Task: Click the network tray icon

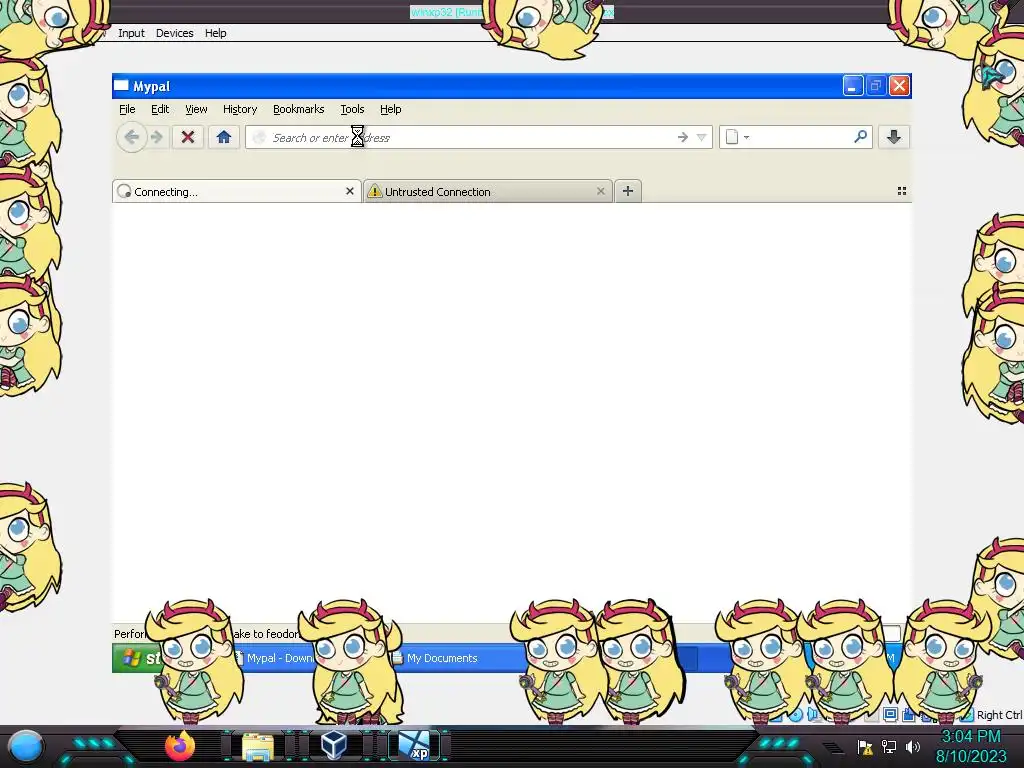Action: tap(889, 747)
